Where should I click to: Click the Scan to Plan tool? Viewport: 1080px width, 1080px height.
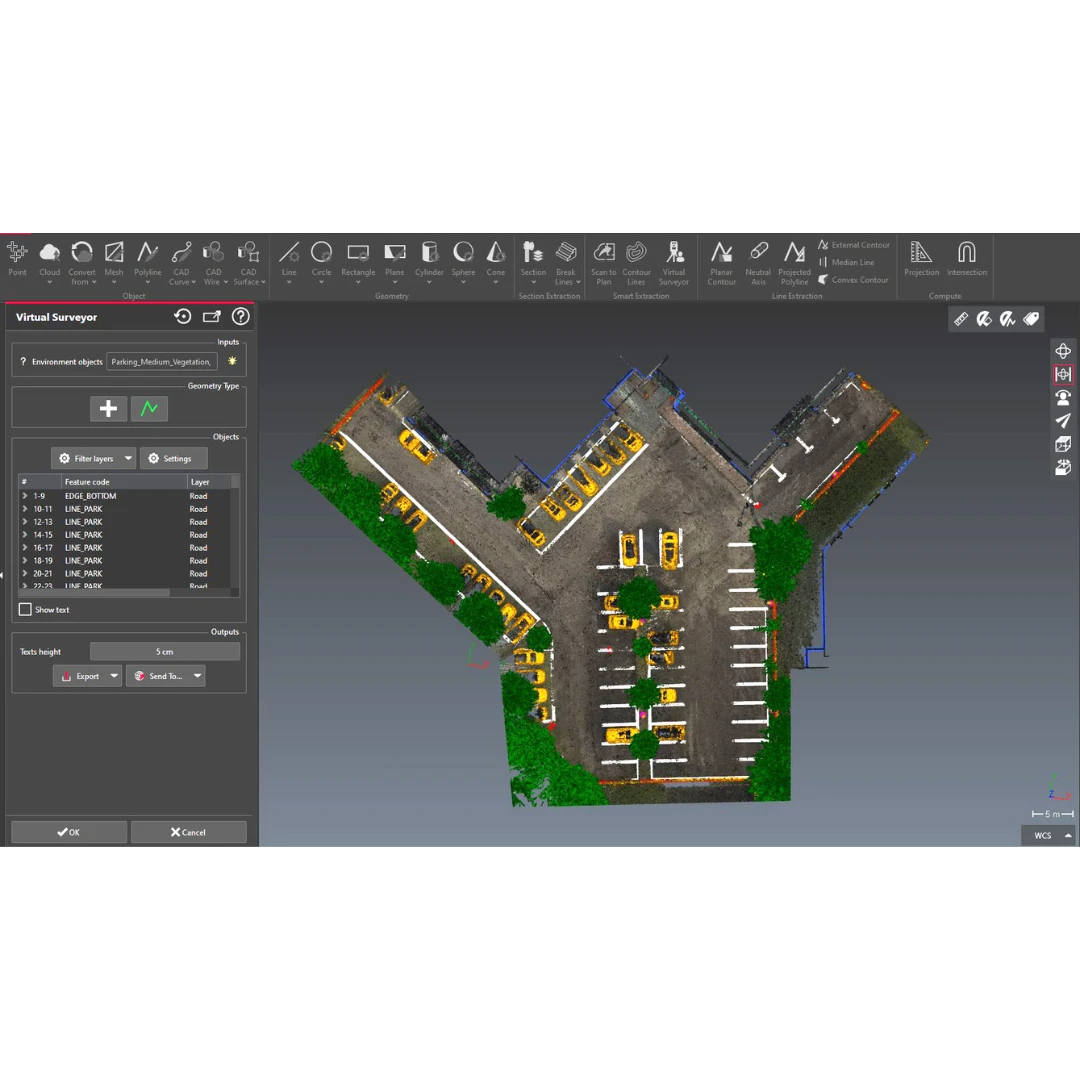[x=604, y=262]
